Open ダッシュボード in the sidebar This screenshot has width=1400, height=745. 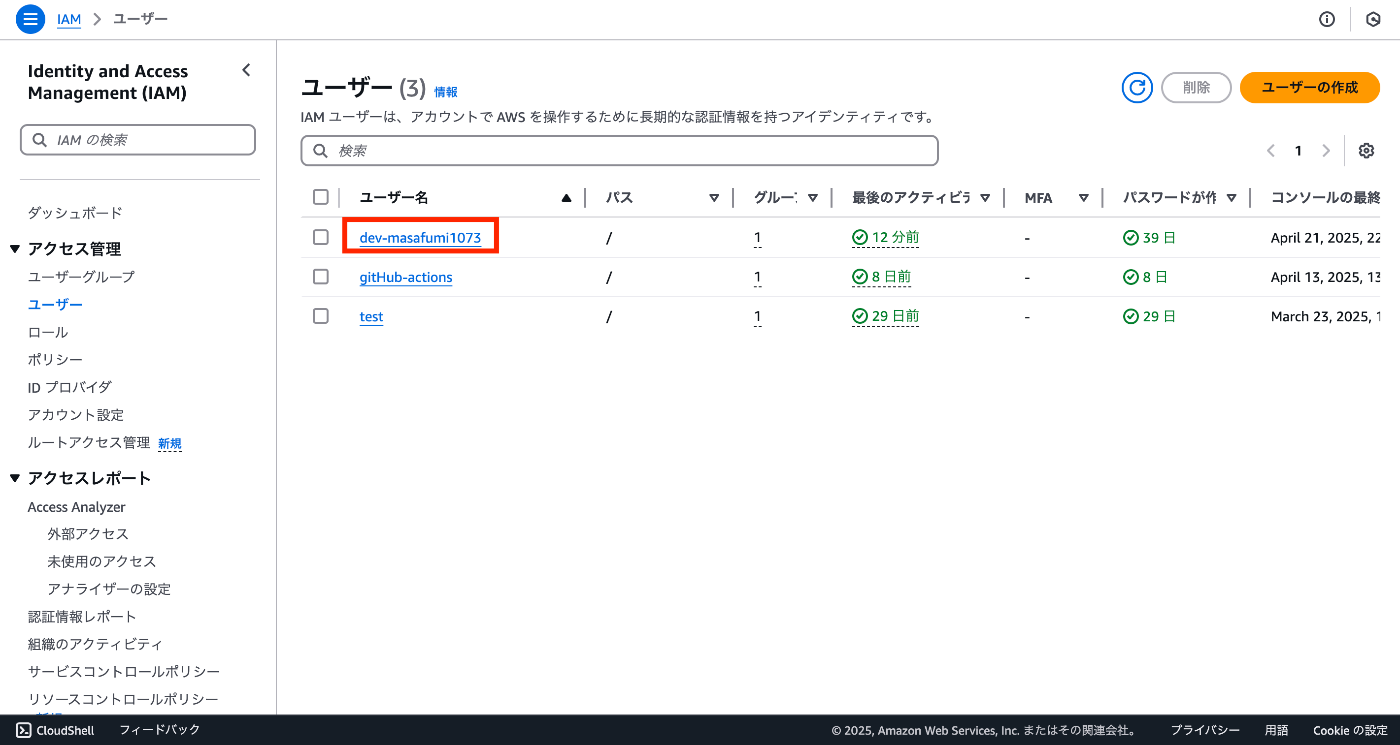coord(75,213)
